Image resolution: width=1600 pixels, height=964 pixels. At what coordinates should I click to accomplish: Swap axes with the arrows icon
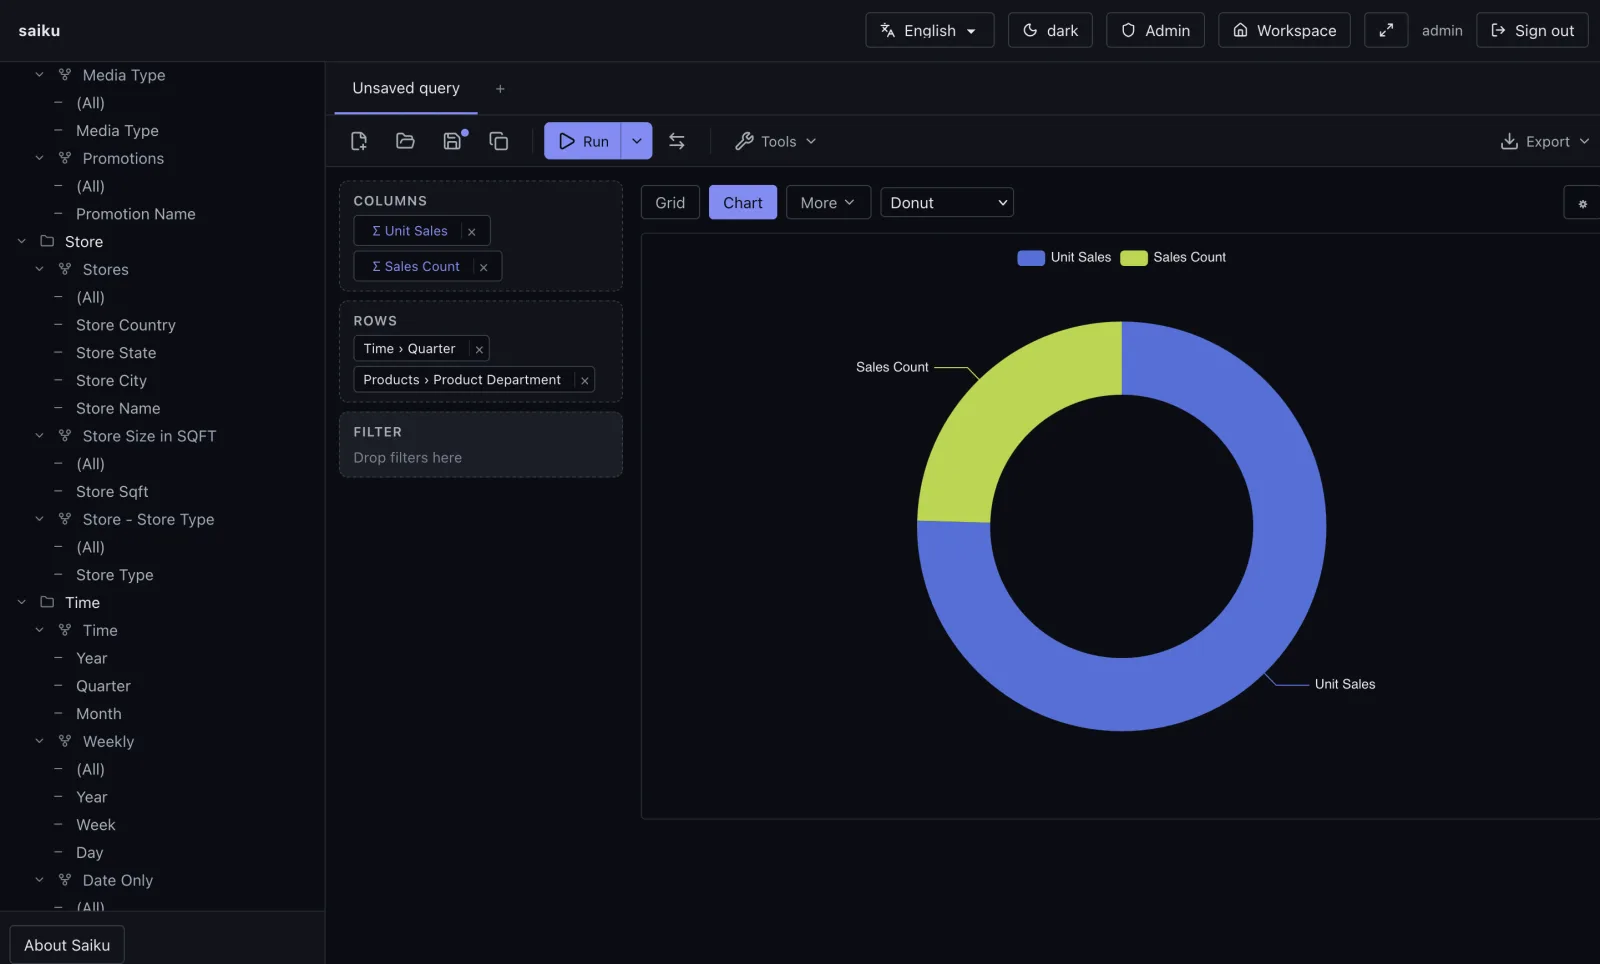click(677, 141)
